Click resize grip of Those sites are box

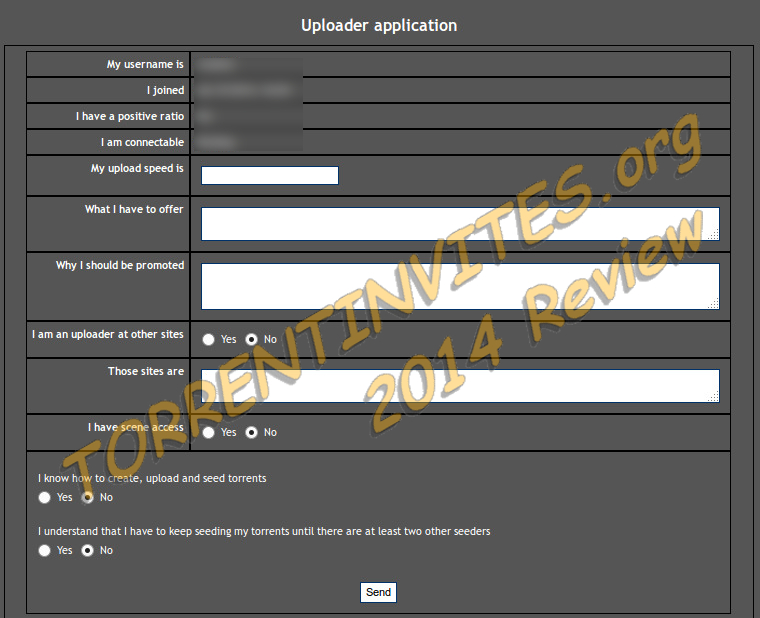coord(714,397)
